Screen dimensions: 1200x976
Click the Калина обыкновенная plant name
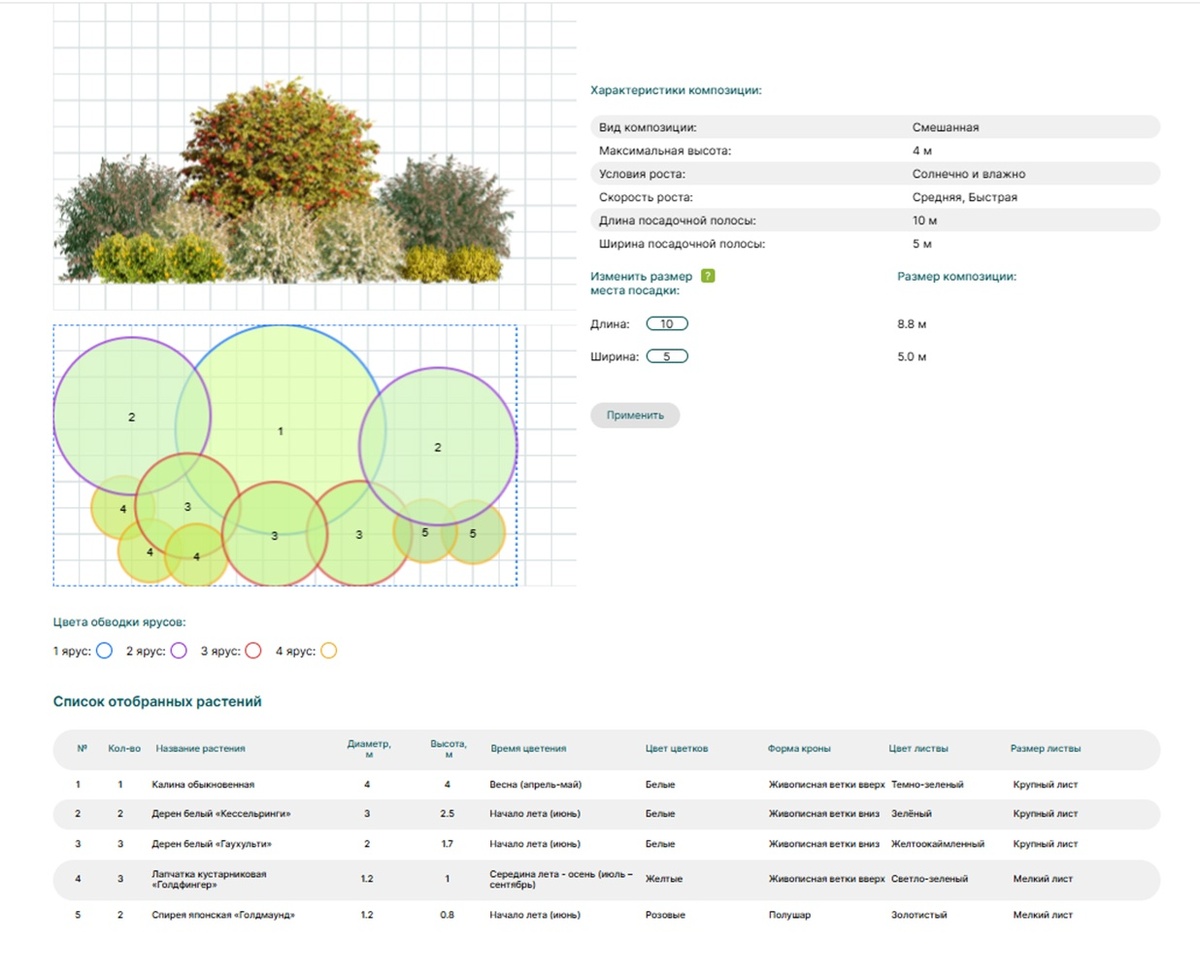coord(203,785)
